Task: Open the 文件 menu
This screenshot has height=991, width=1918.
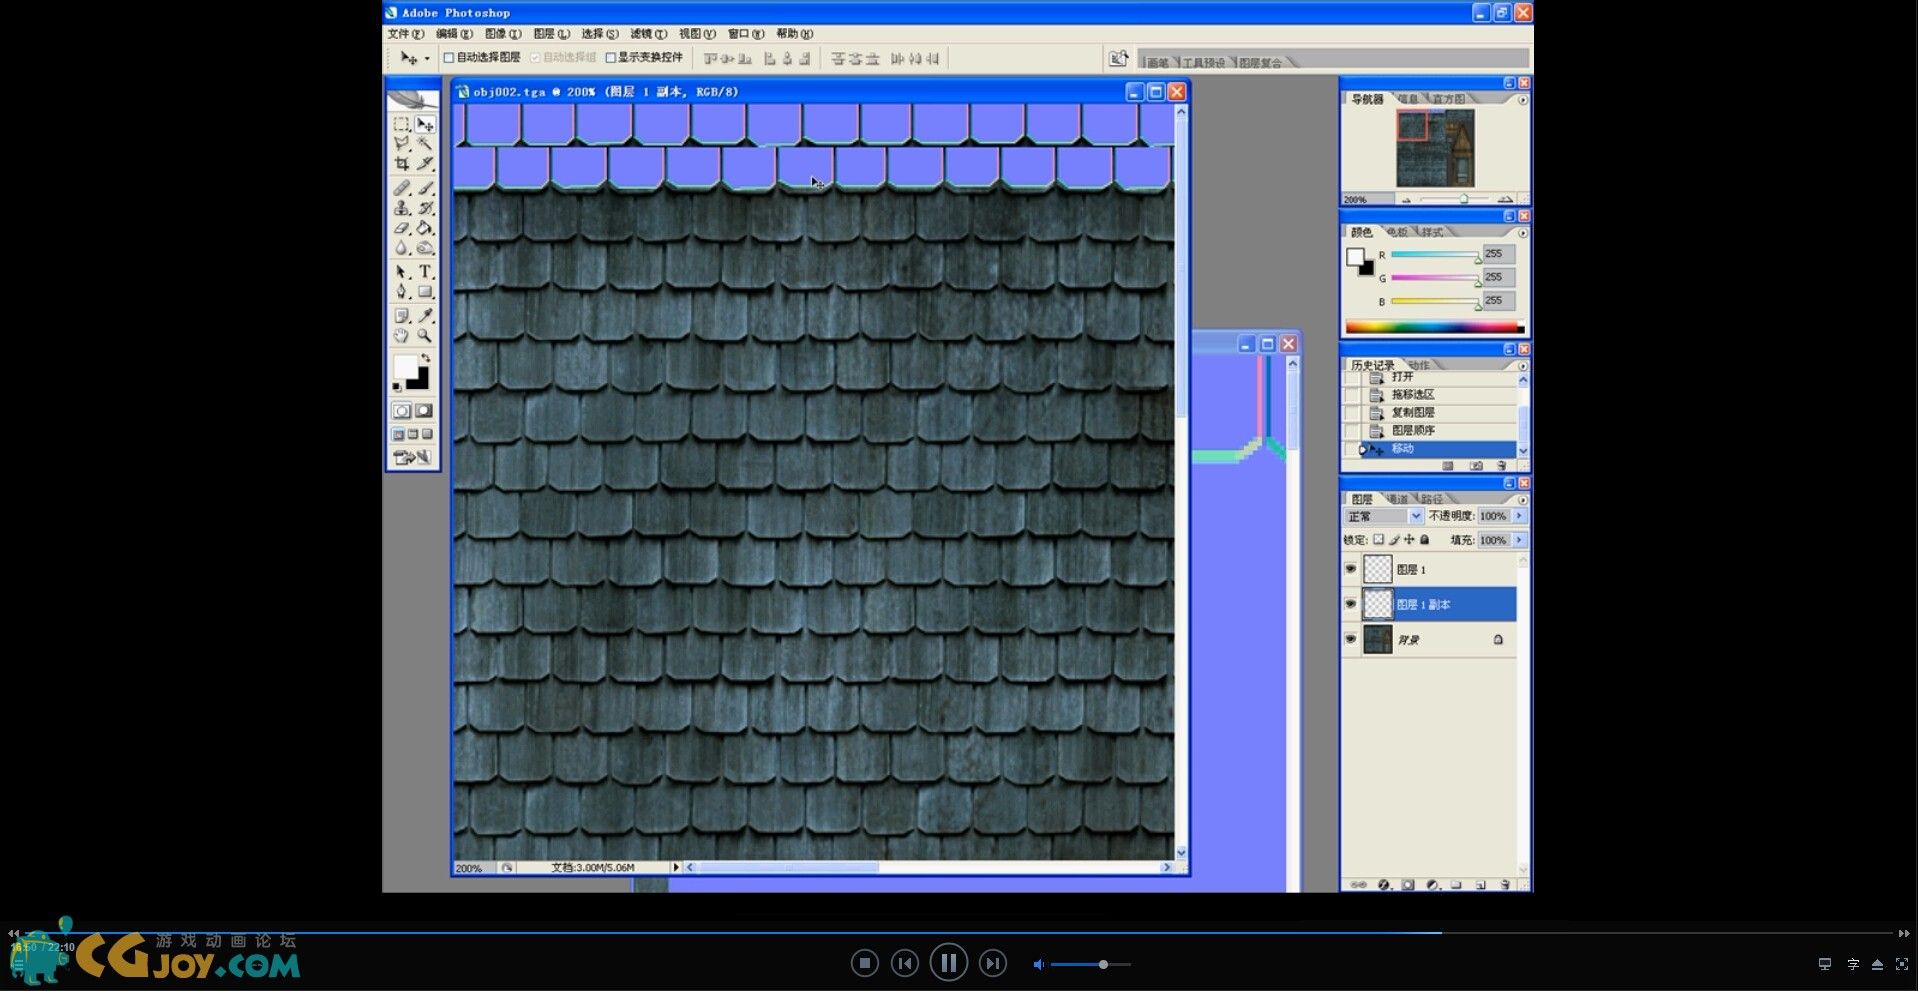Action: tap(406, 34)
